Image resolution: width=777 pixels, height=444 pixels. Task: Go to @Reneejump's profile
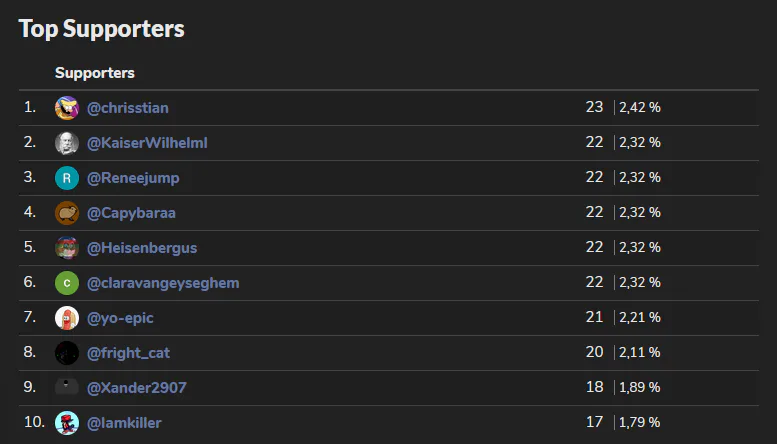tap(133, 178)
